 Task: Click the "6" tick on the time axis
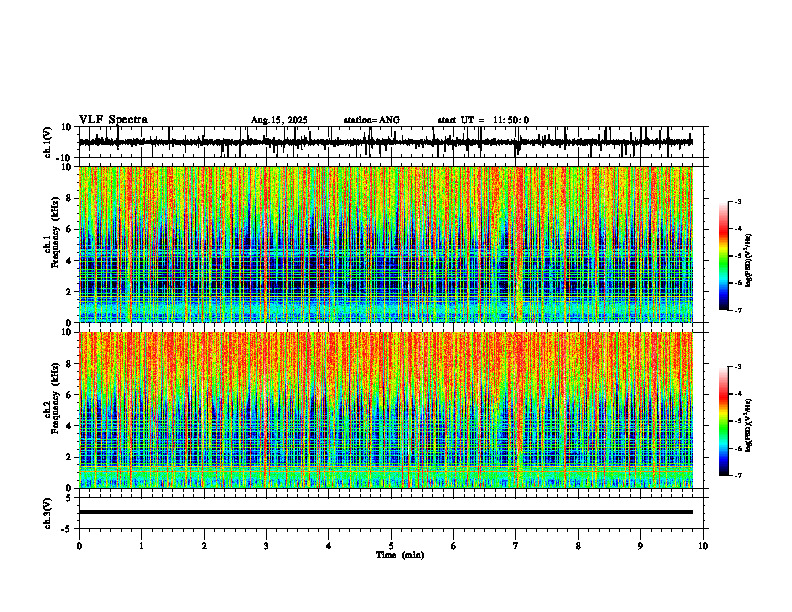coord(454,546)
